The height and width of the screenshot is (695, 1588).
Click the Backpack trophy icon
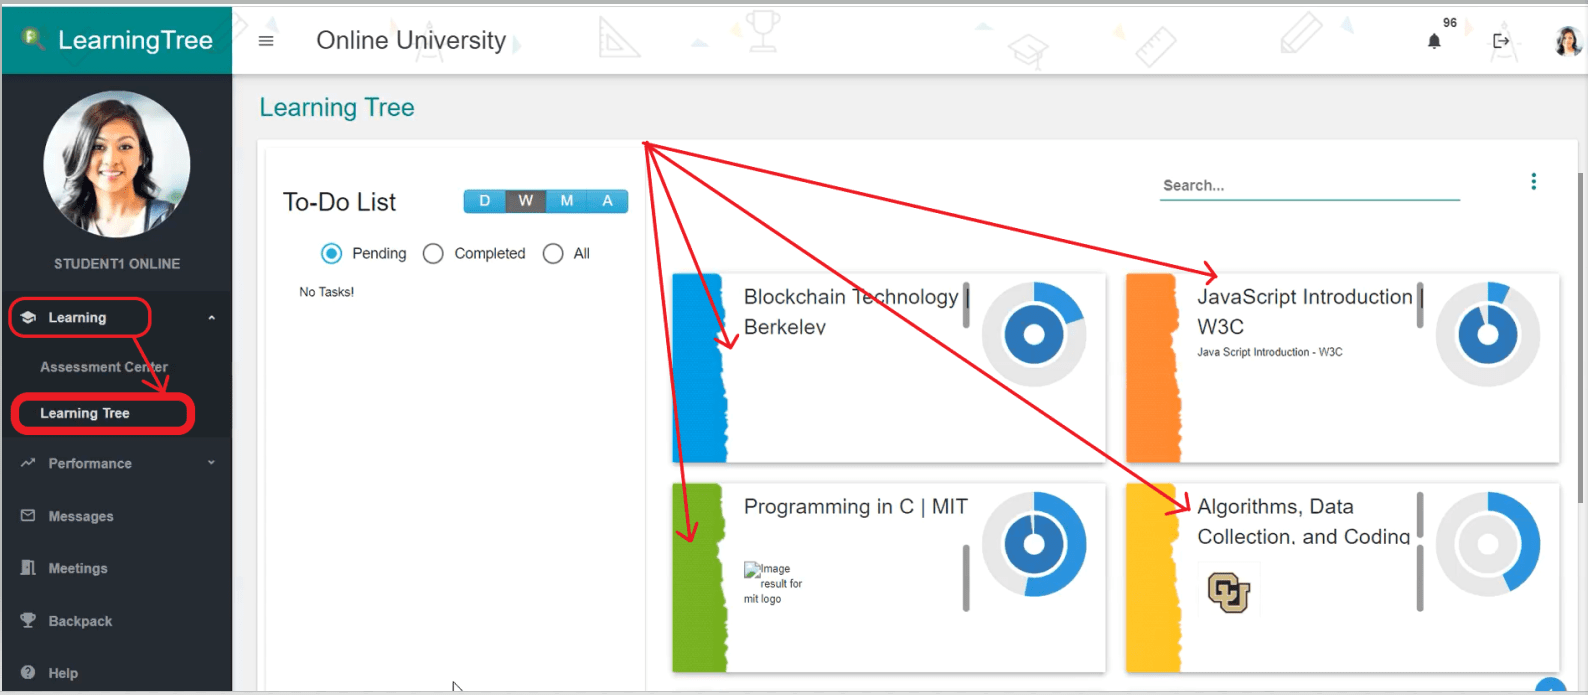pyautogui.click(x=28, y=620)
